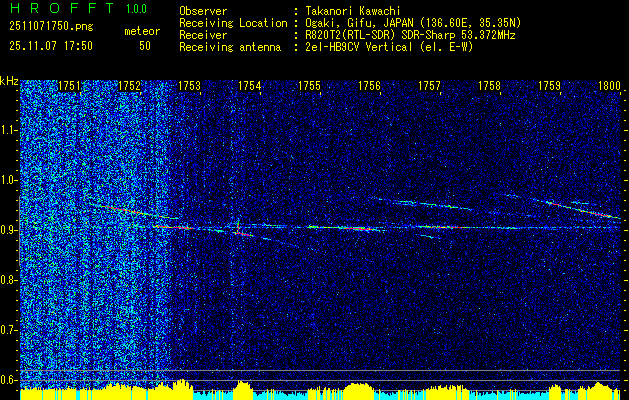Click the R820T2(RTL-SDR) SDR-Sharp 53.372MHz text
Screen dimensions: 629x400
(x=408, y=35)
